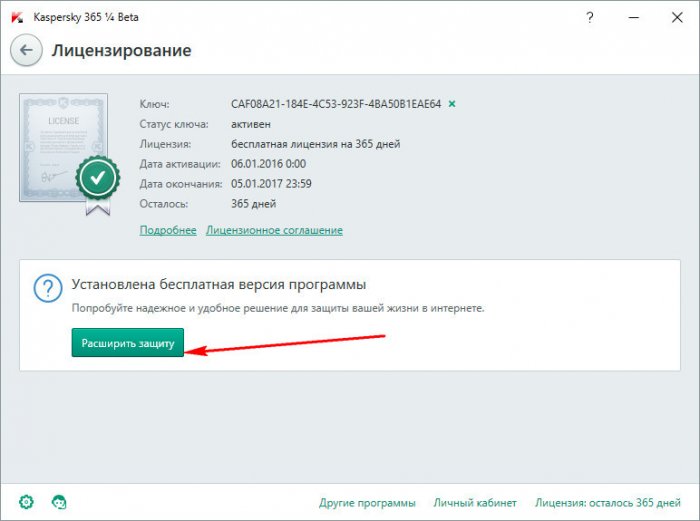Click the status value активен
Viewport: 700px width, 521px height.
pyautogui.click(x=251, y=124)
